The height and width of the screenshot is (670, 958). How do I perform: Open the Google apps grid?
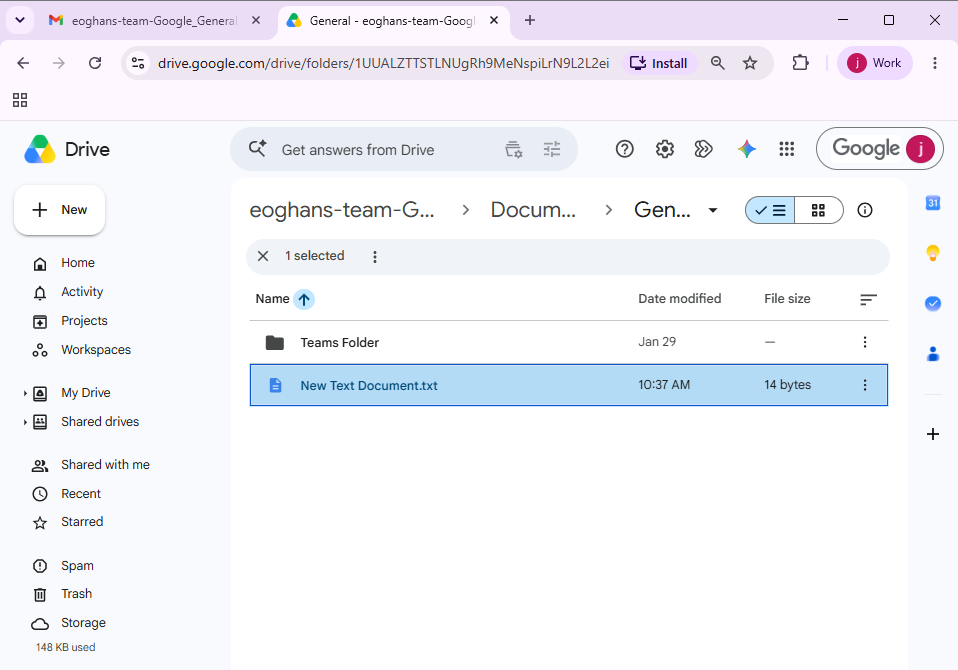point(787,149)
